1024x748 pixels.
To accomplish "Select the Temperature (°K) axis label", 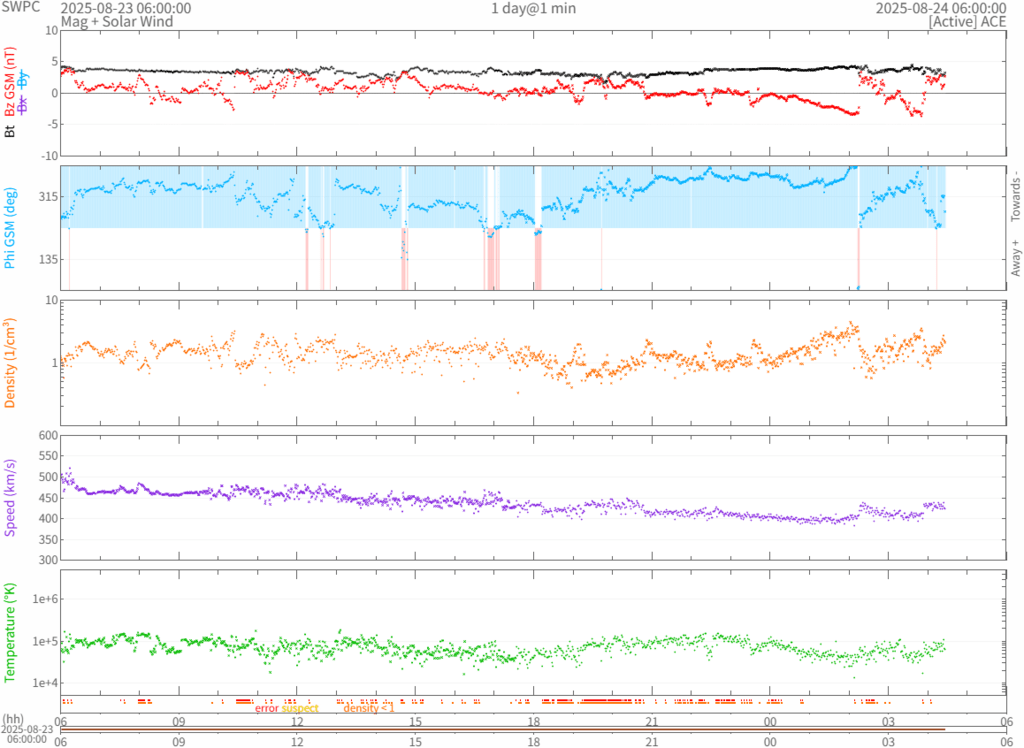I will pos(10,633).
